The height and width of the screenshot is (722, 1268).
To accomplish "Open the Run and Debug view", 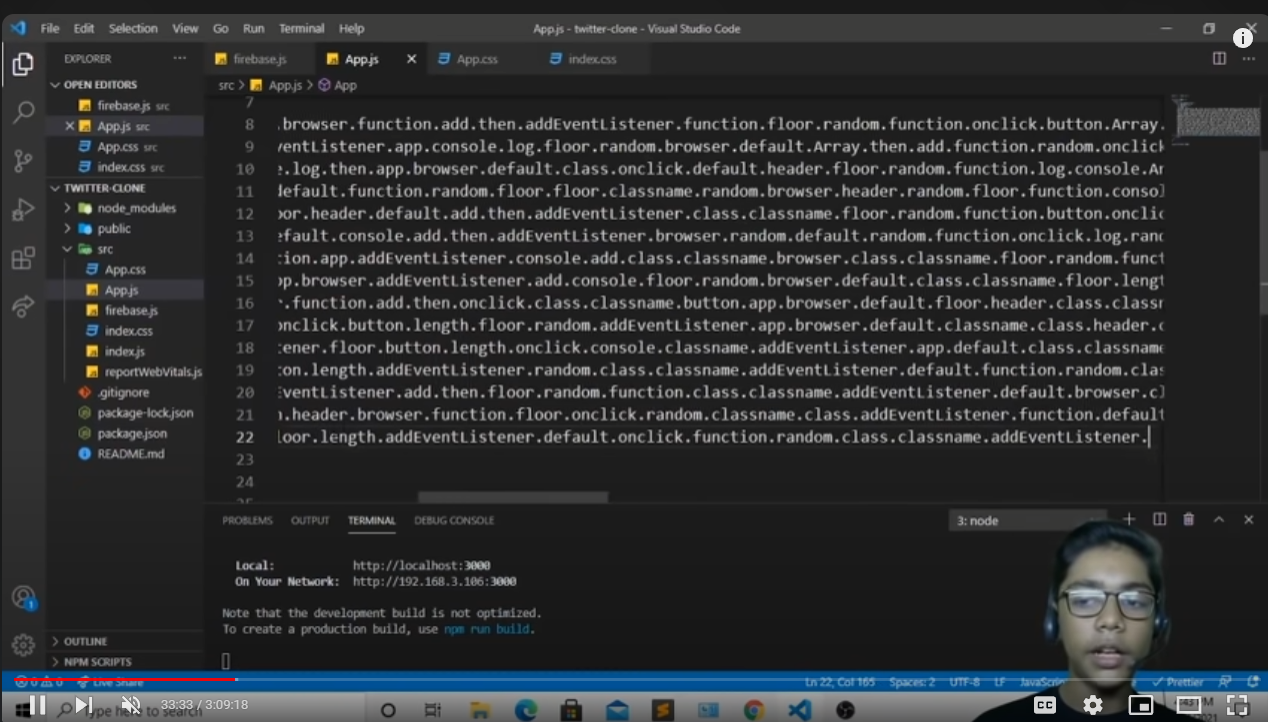I will [x=23, y=210].
